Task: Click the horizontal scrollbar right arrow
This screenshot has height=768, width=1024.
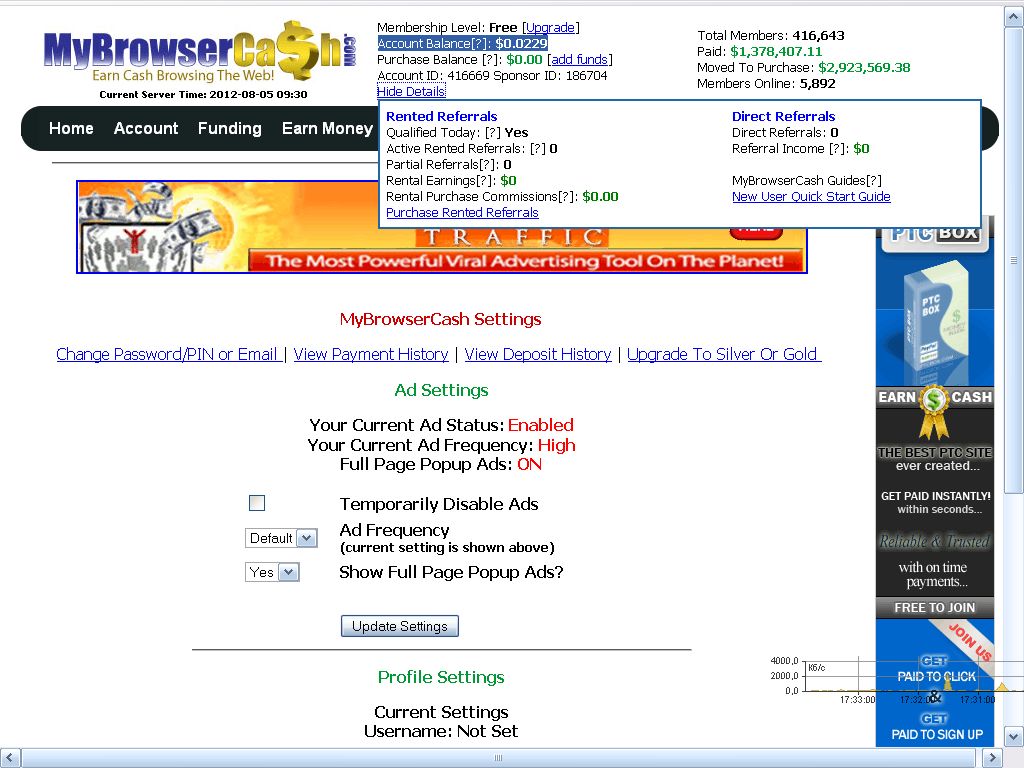Action: pos(993,758)
